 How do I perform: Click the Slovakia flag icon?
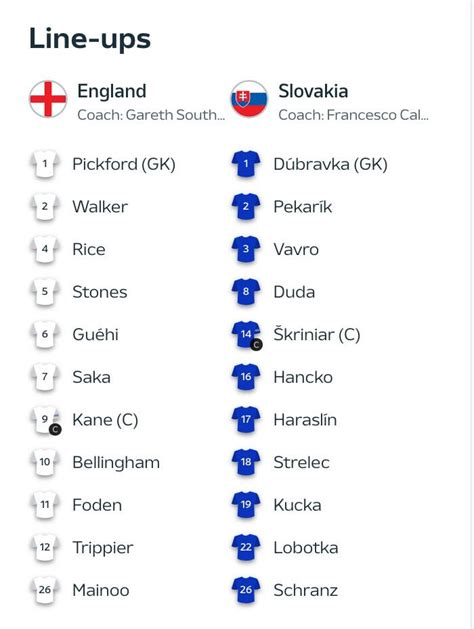point(249,99)
